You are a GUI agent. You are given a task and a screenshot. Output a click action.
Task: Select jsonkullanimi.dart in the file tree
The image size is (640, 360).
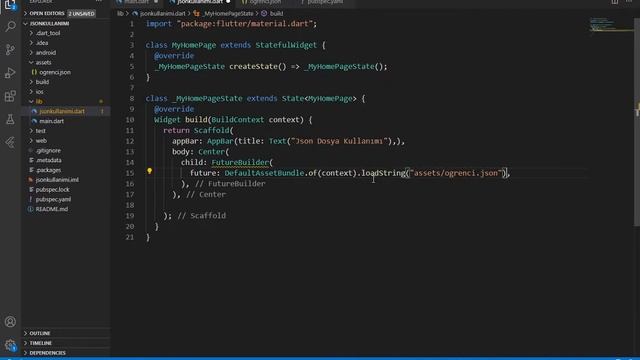[x=62, y=111]
